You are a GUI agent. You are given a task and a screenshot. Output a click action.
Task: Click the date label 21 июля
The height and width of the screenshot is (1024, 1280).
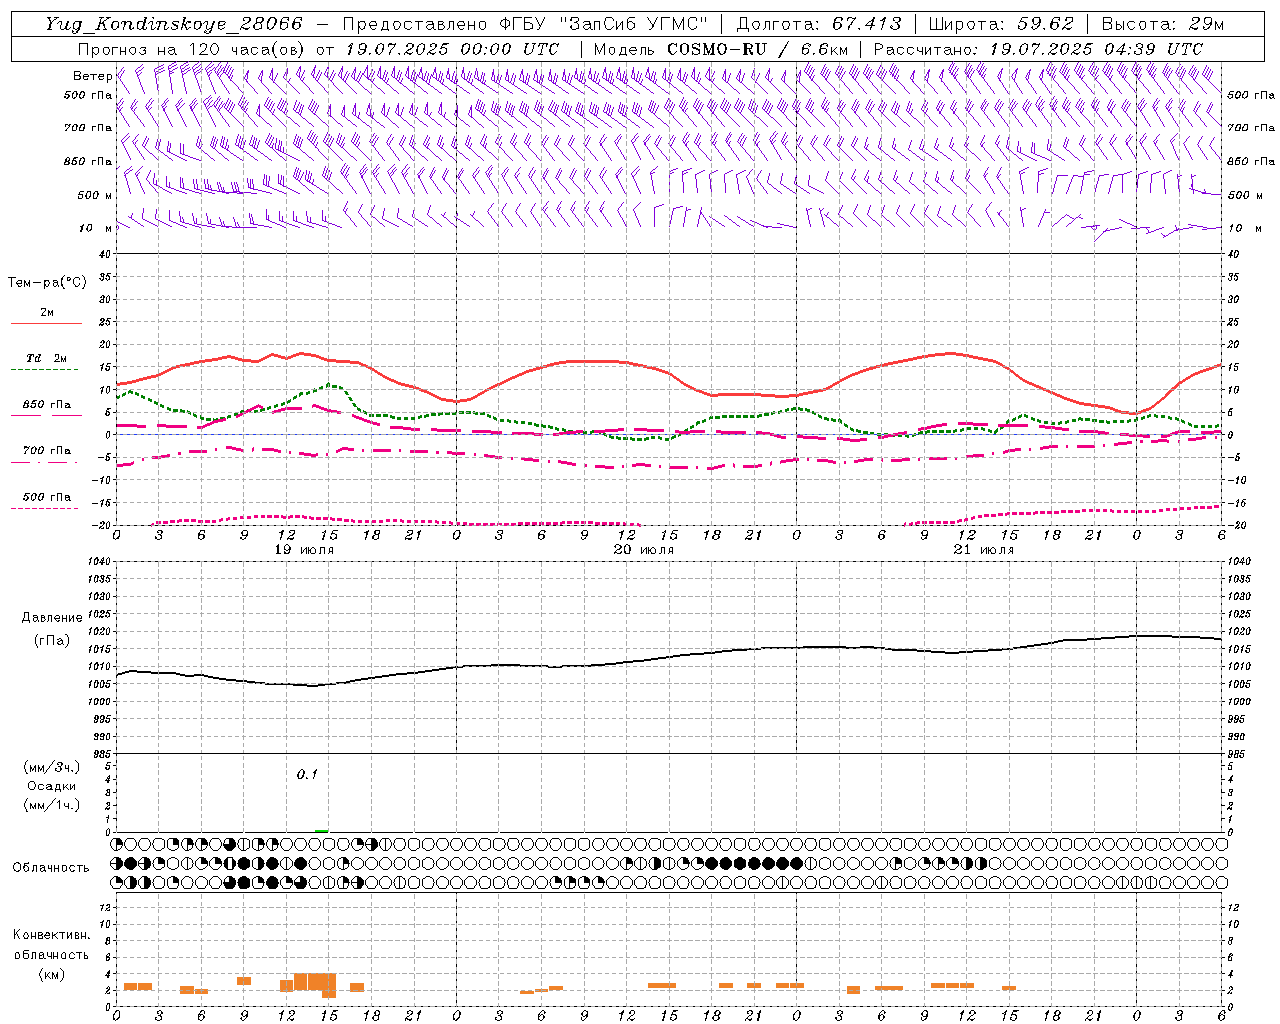(x=984, y=550)
